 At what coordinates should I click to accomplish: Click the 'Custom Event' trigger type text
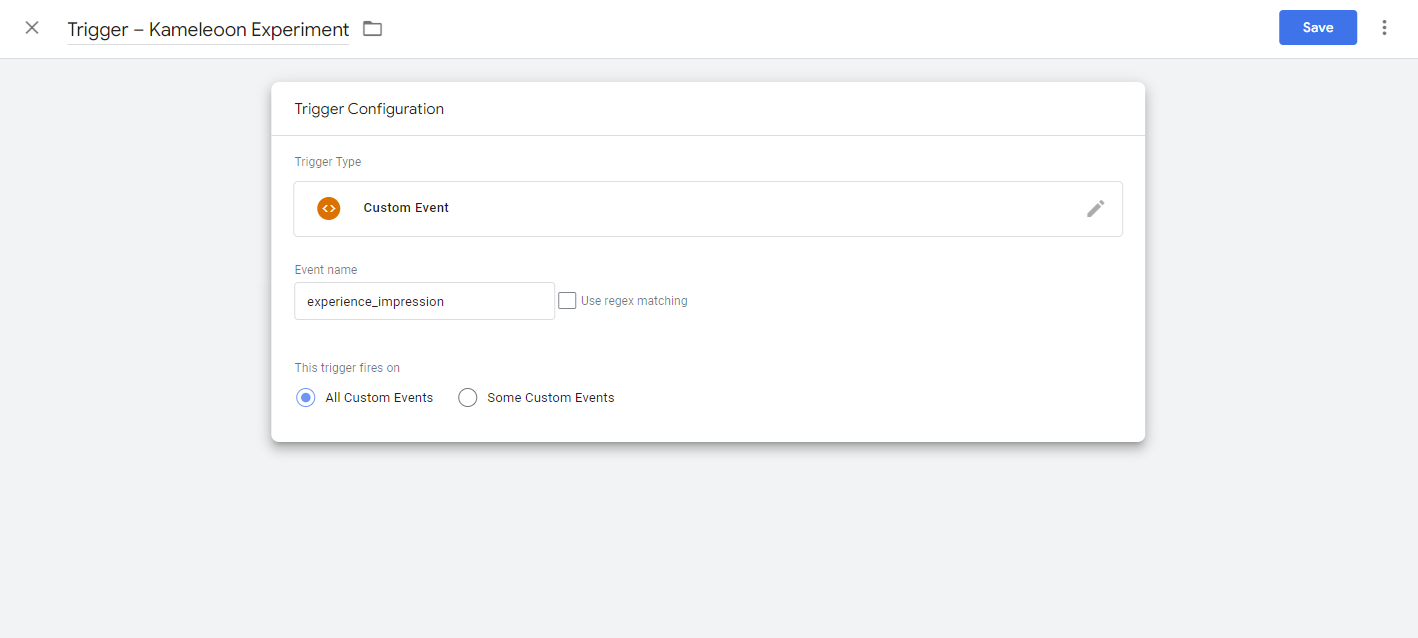coord(406,208)
